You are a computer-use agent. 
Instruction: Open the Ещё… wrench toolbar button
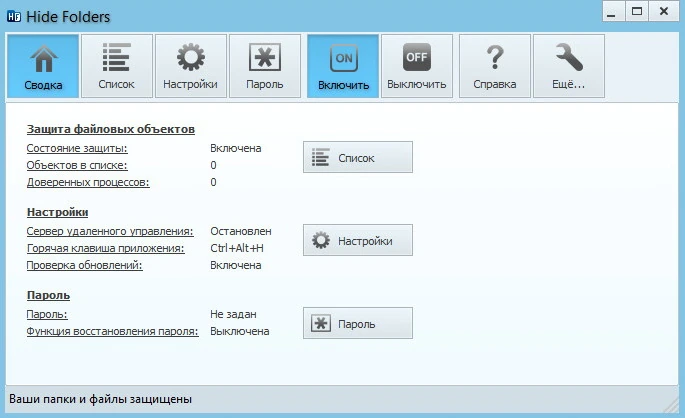pyautogui.click(x=569, y=66)
